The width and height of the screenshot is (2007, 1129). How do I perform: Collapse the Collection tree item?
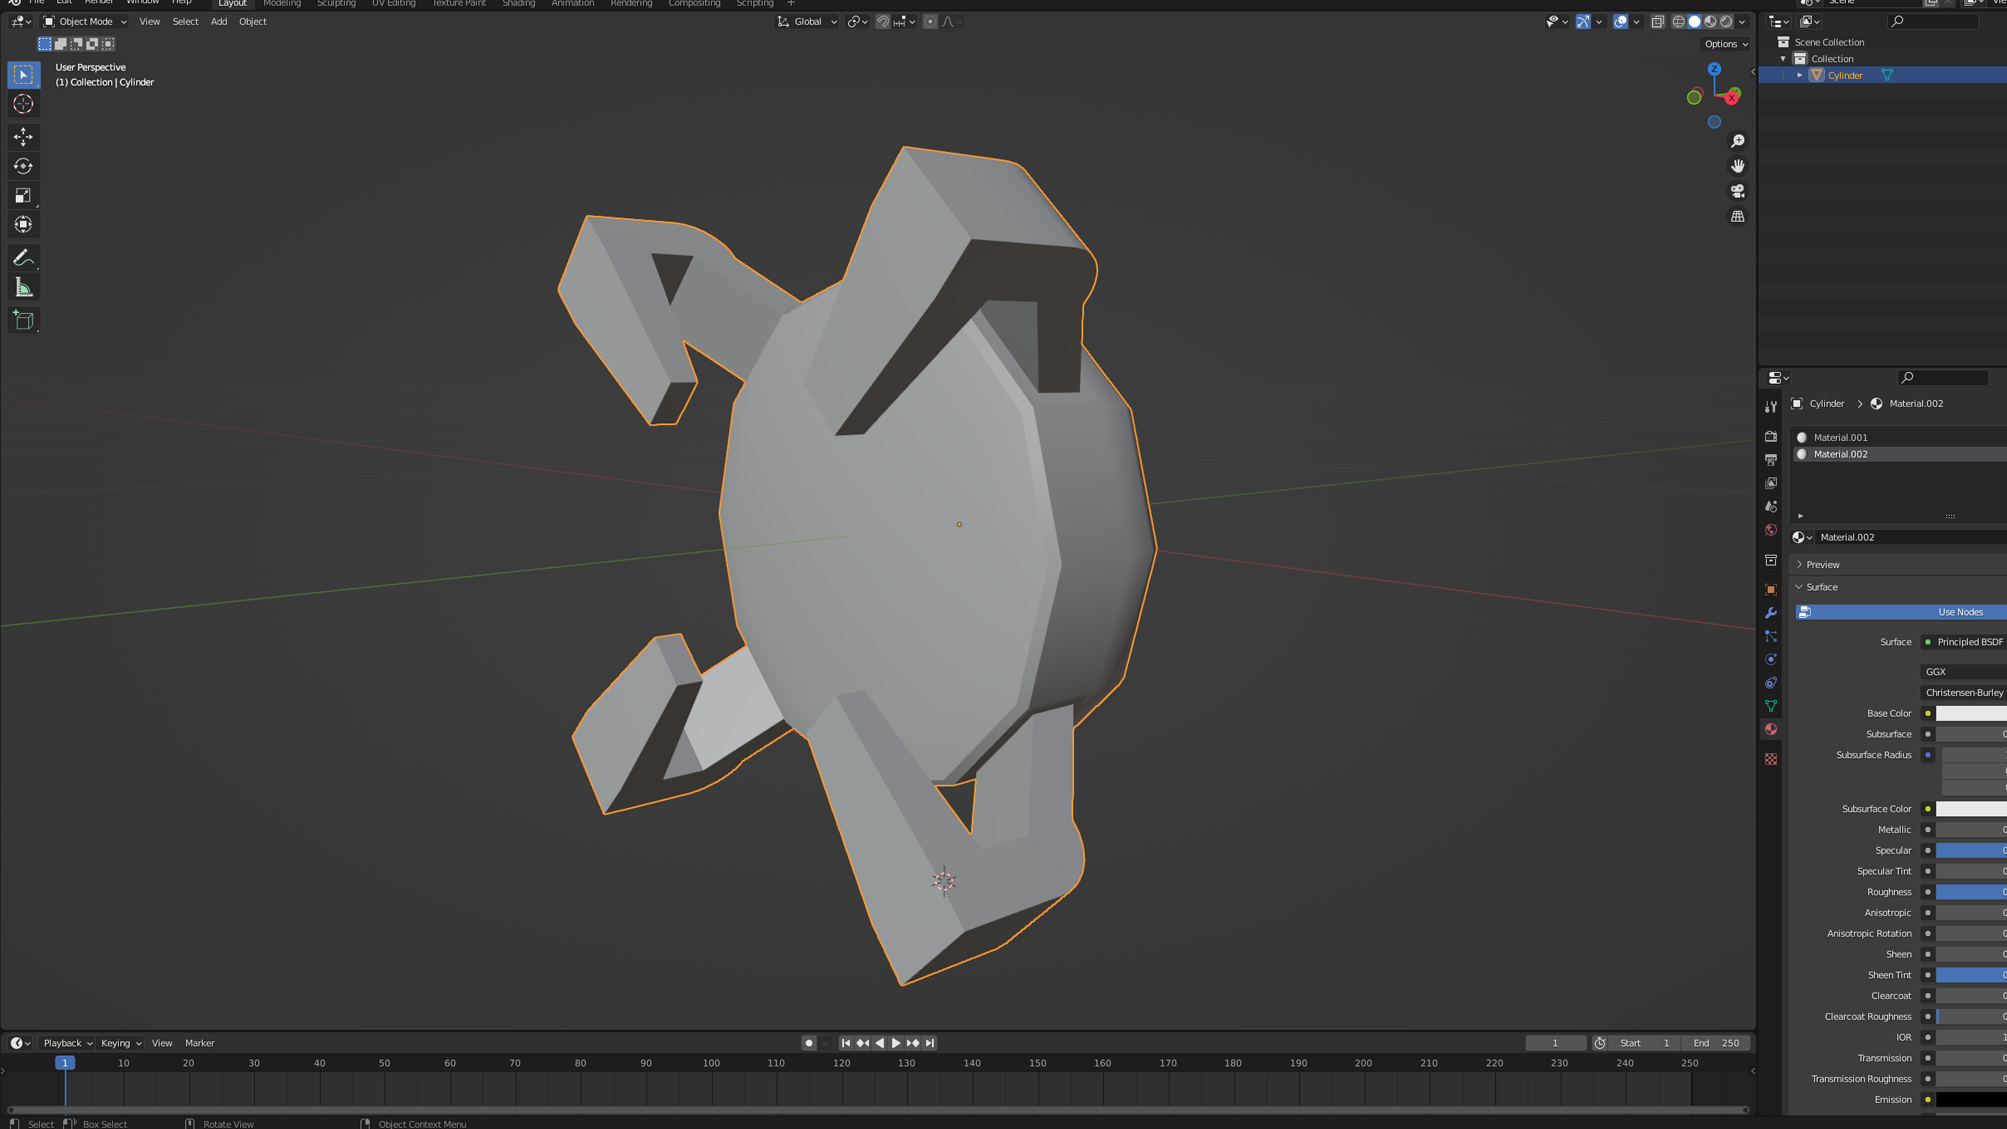(x=1783, y=59)
